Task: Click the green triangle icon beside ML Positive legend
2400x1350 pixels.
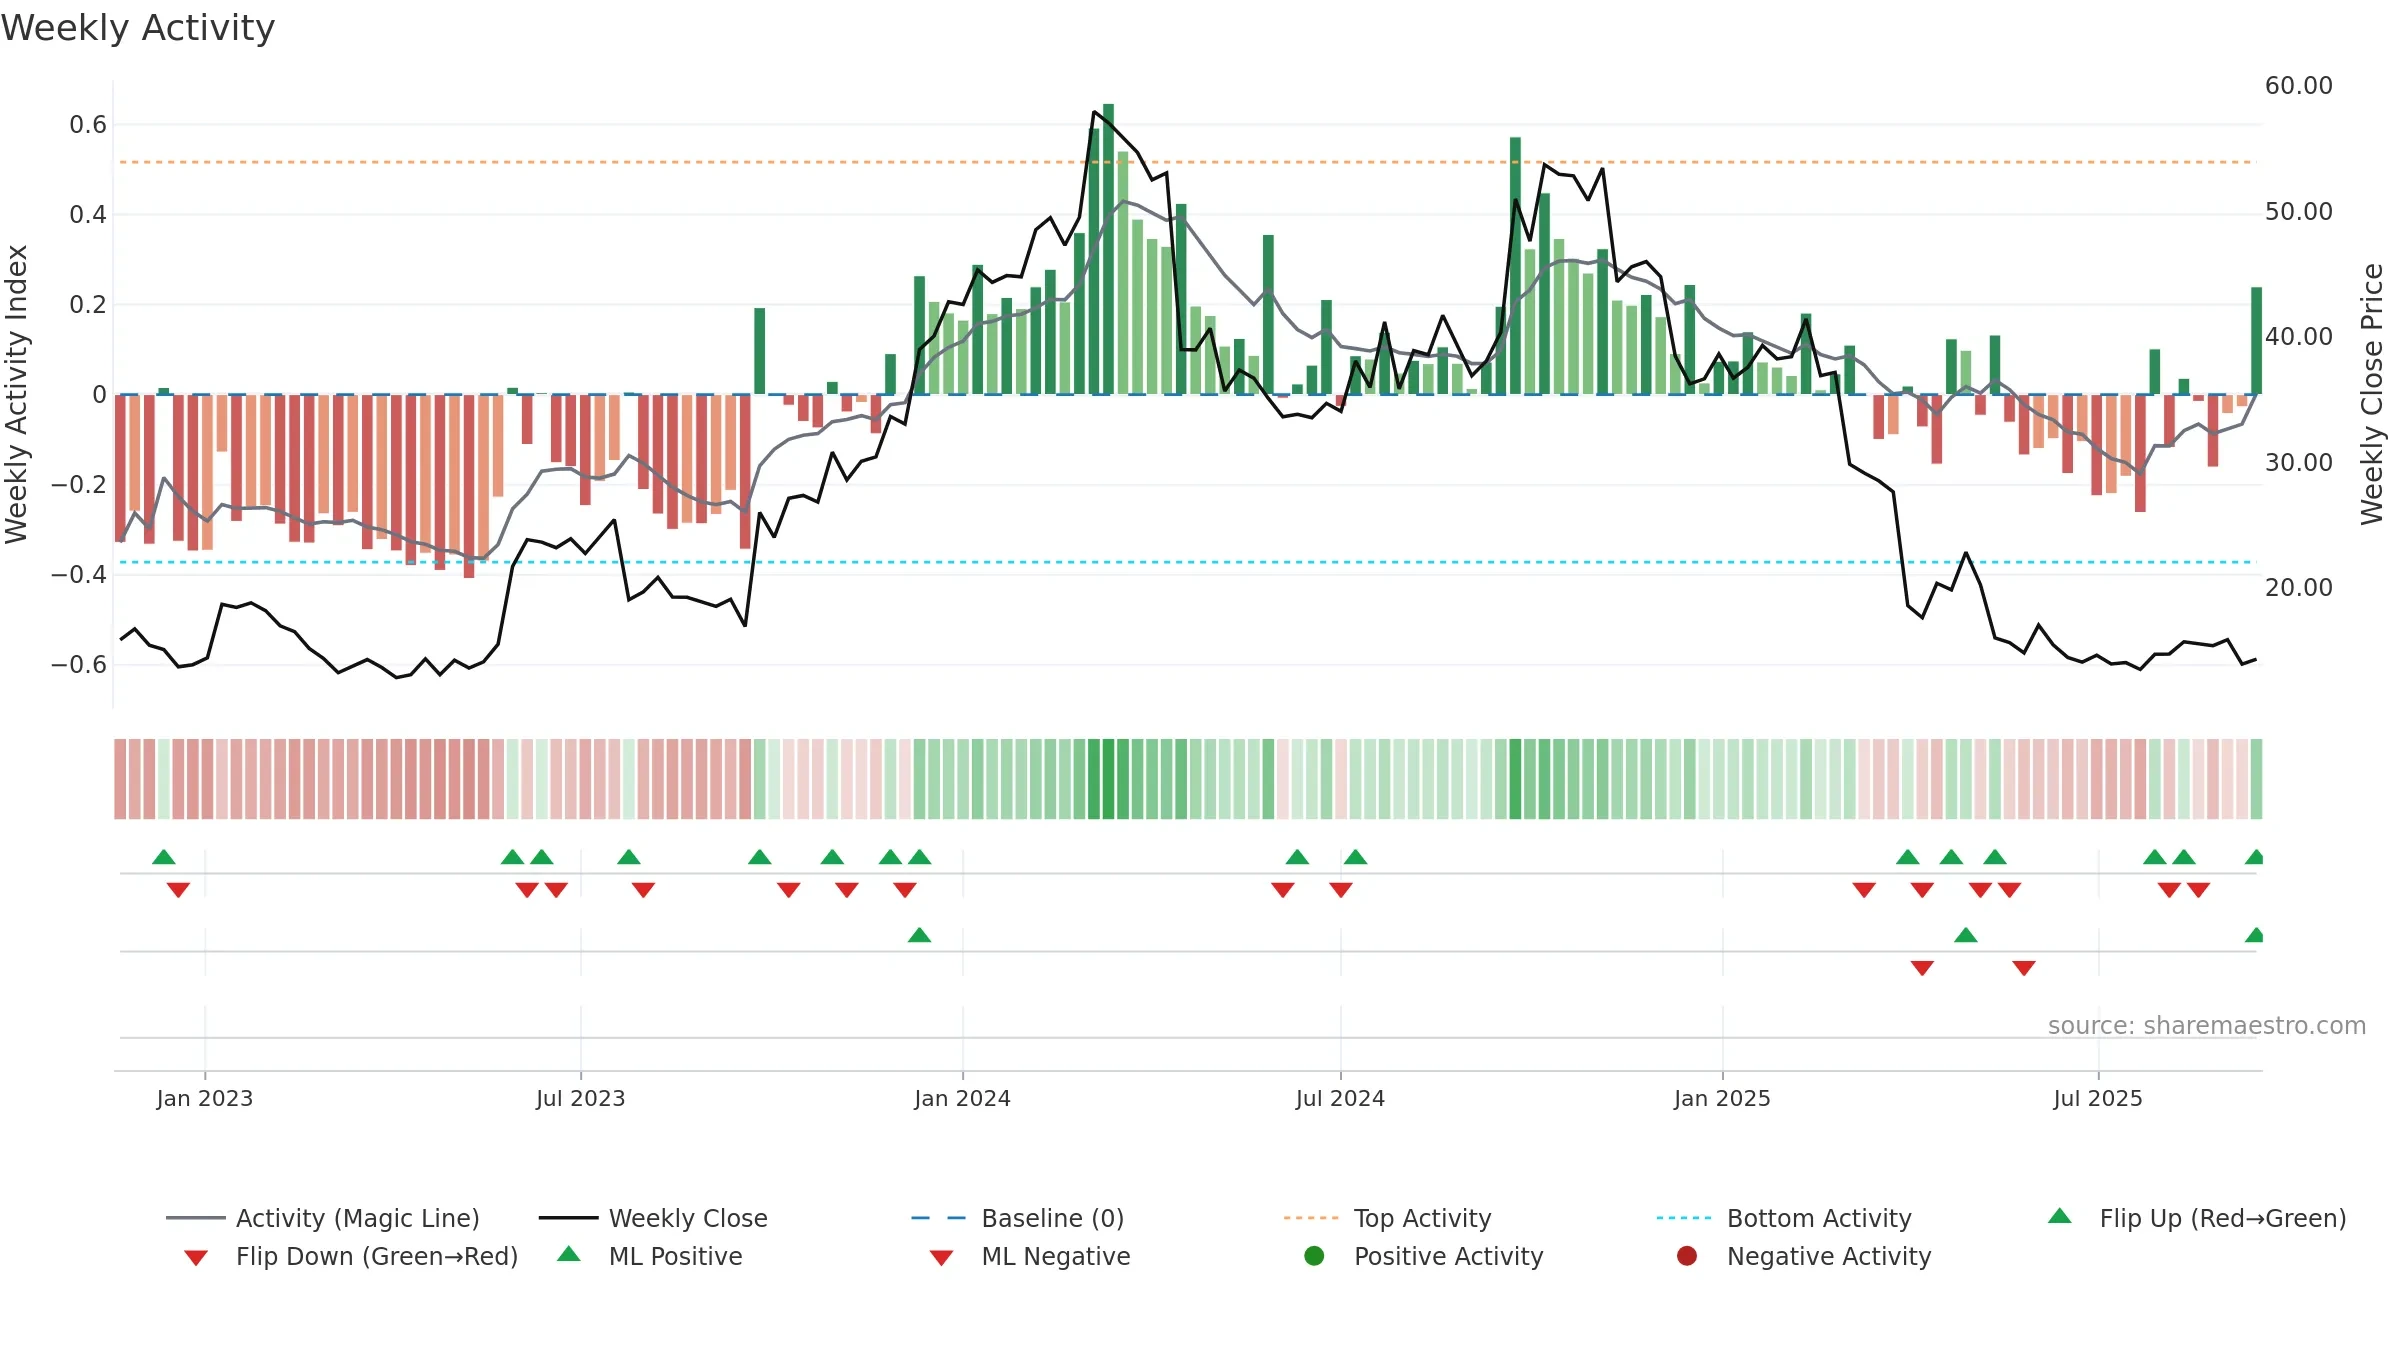Action: tap(569, 1254)
